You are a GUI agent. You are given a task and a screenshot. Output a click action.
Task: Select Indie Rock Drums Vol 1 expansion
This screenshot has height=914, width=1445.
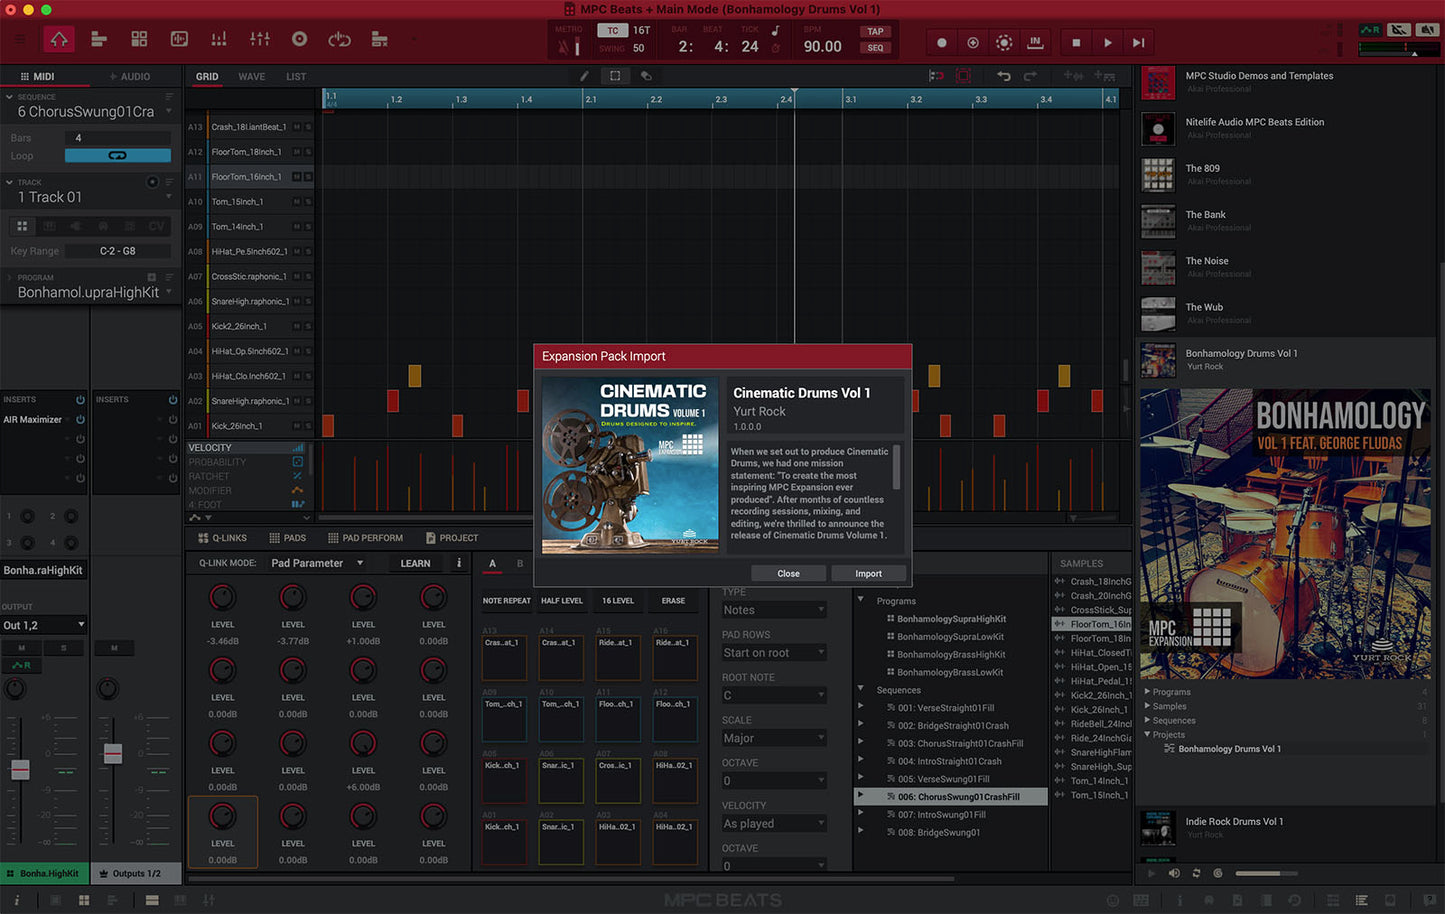1234,822
